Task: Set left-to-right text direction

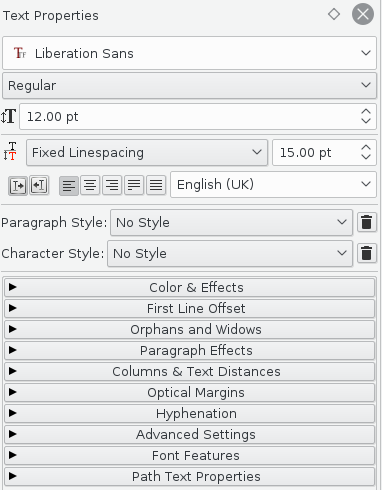Action: pos(18,185)
